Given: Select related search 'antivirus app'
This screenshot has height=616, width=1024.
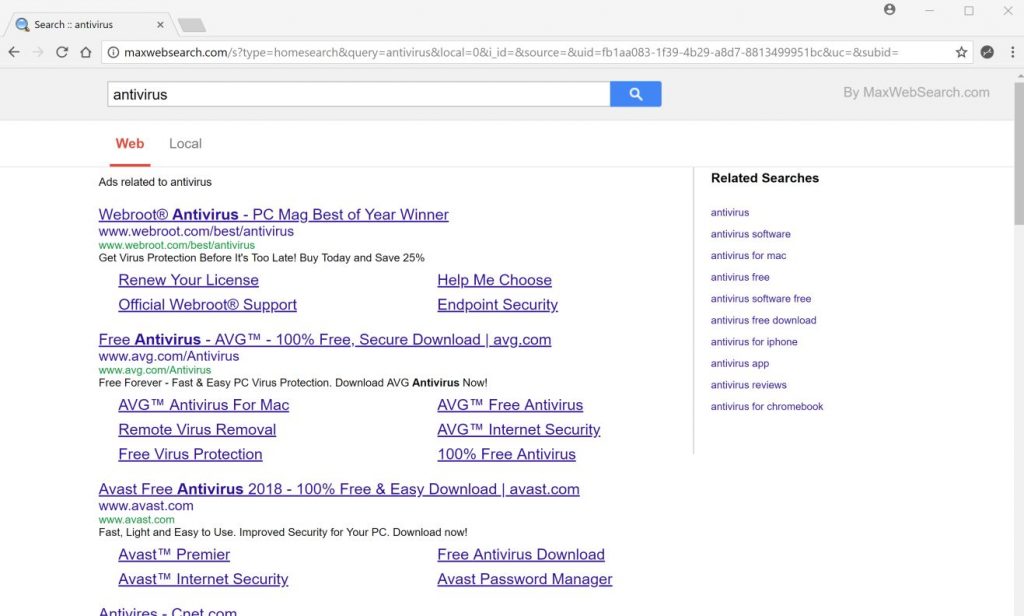Looking at the screenshot, I should click(740, 363).
